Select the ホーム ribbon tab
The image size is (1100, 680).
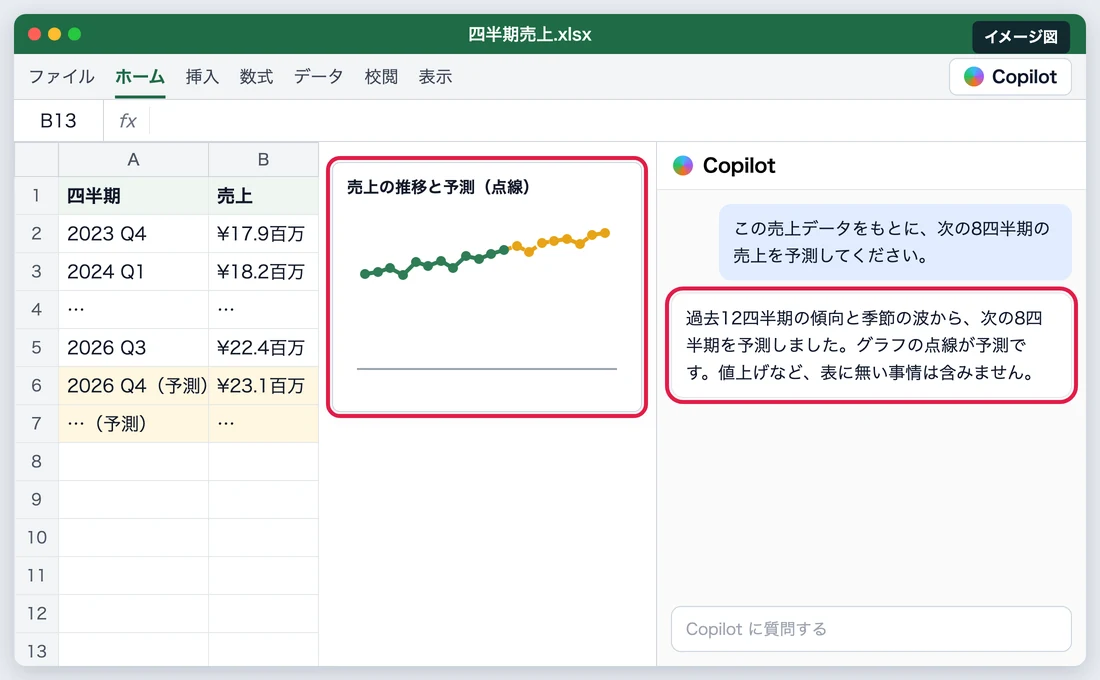tap(140, 76)
